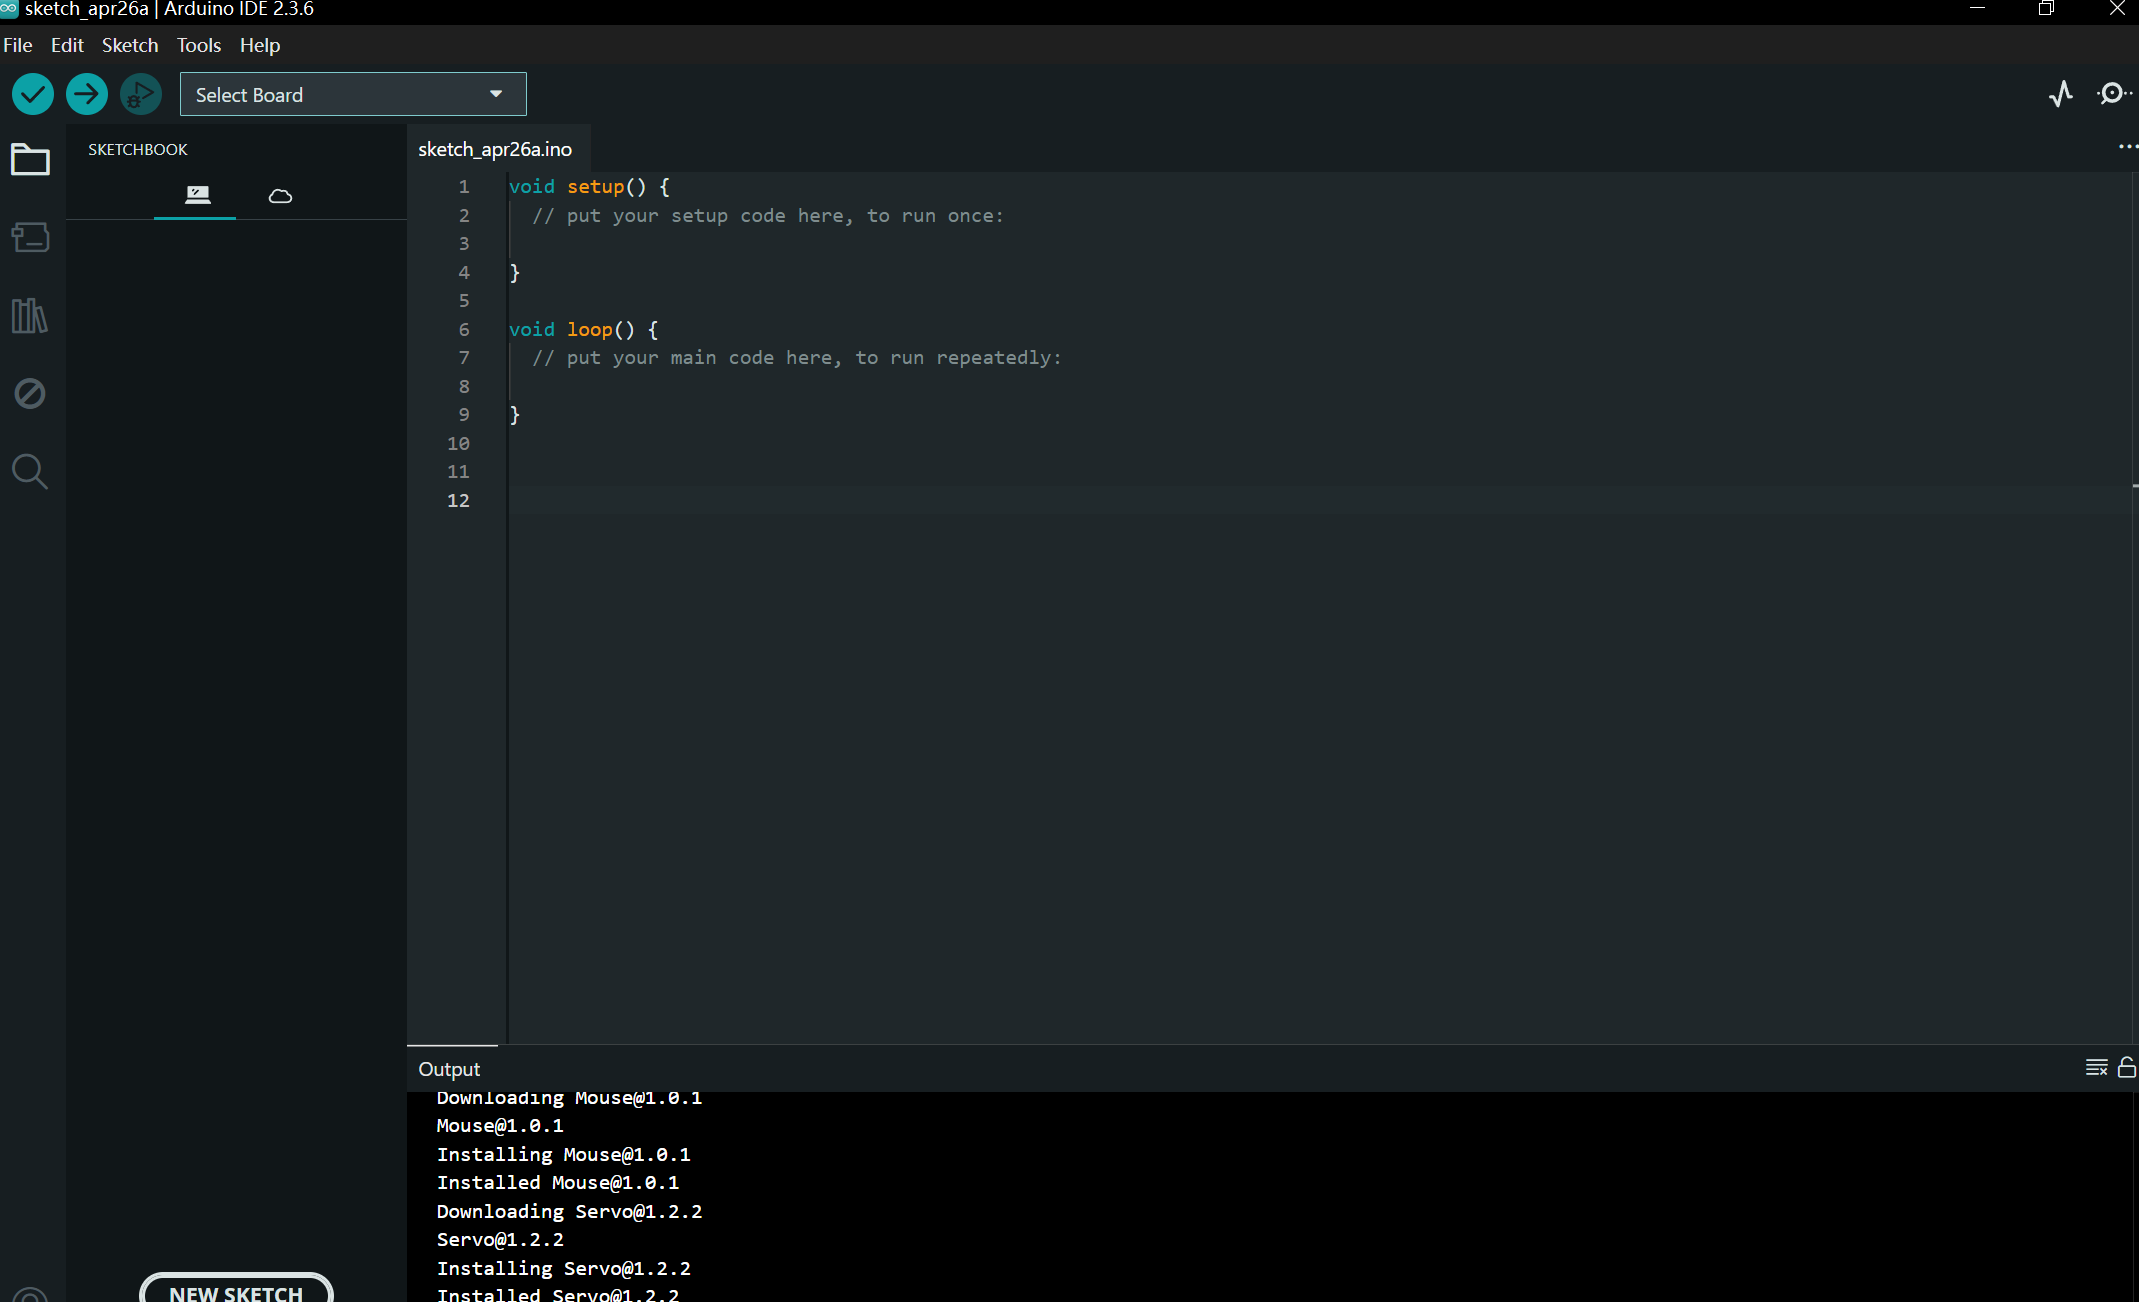Click the Verify checkmark button

click(33, 95)
